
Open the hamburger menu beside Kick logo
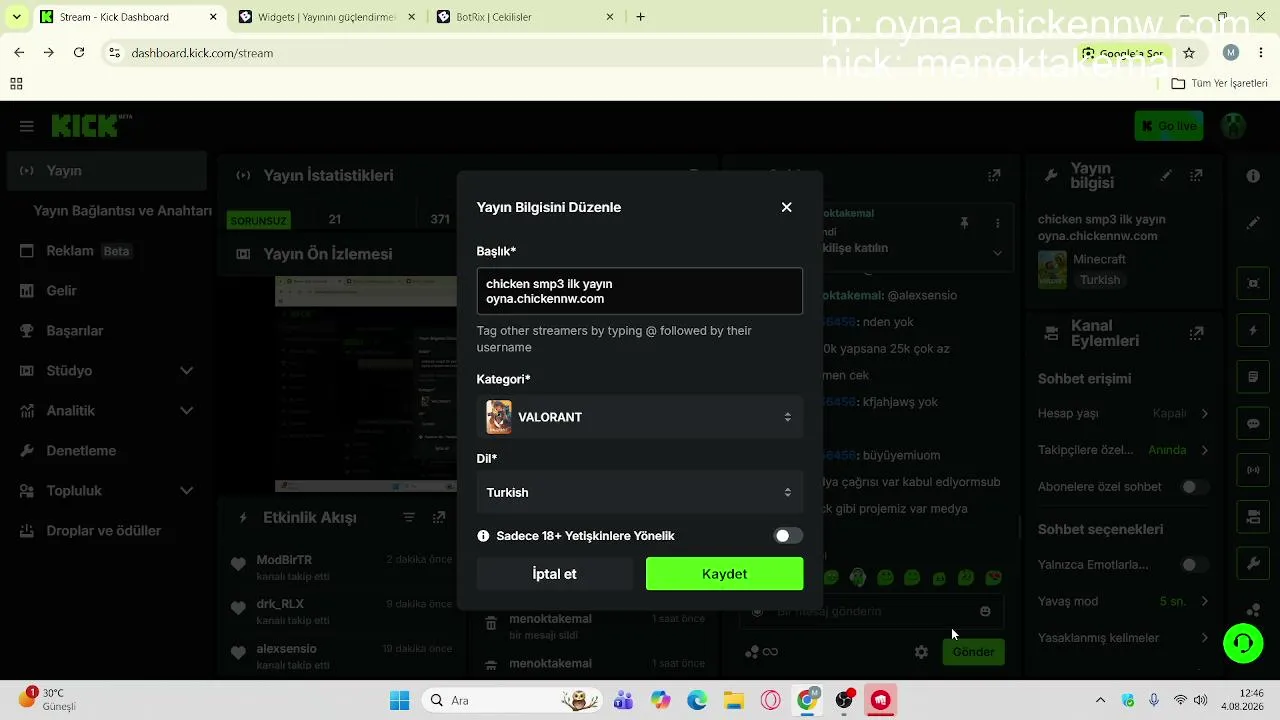[27, 126]
